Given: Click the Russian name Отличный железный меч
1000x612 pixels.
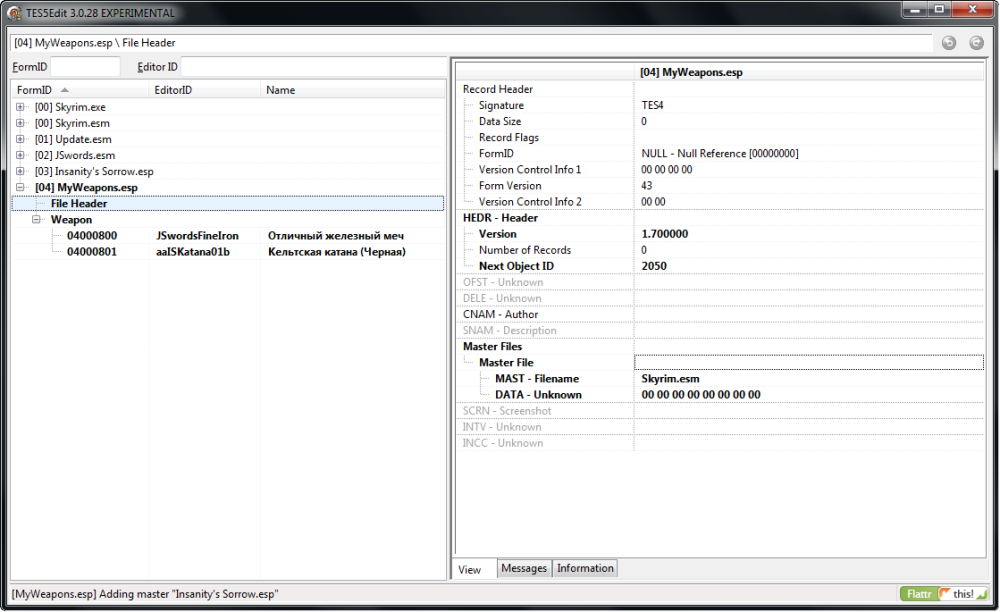Looking at the screenshot, I should [335, 235].
